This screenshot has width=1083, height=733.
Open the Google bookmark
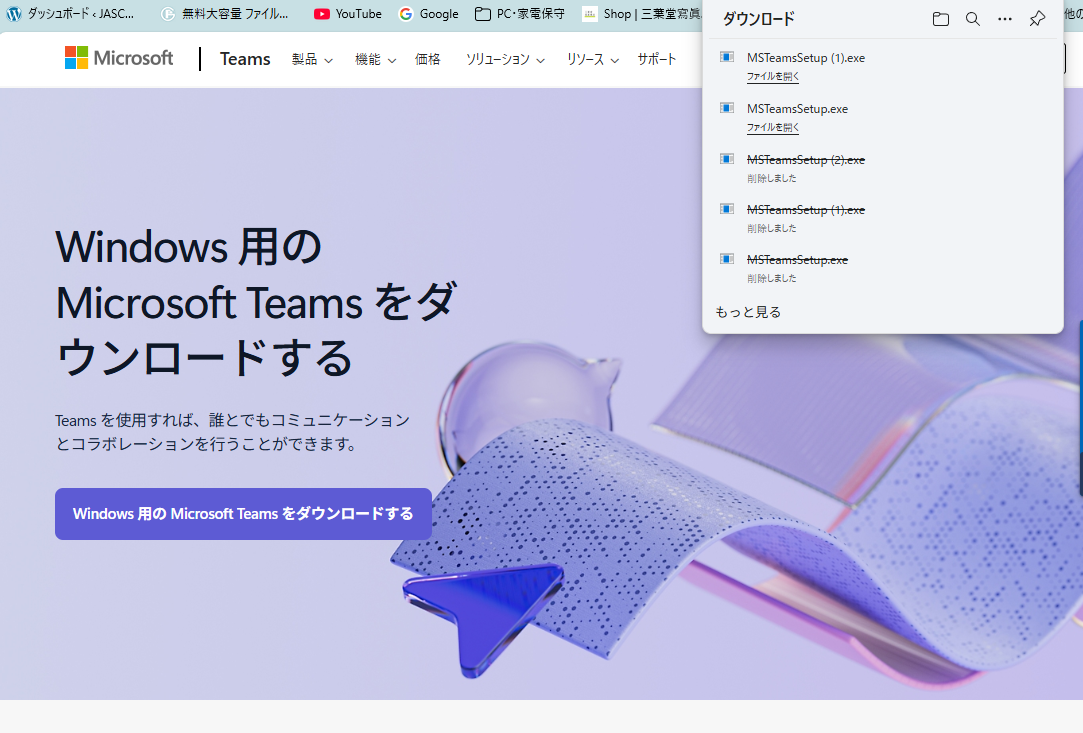coord(429,14)
